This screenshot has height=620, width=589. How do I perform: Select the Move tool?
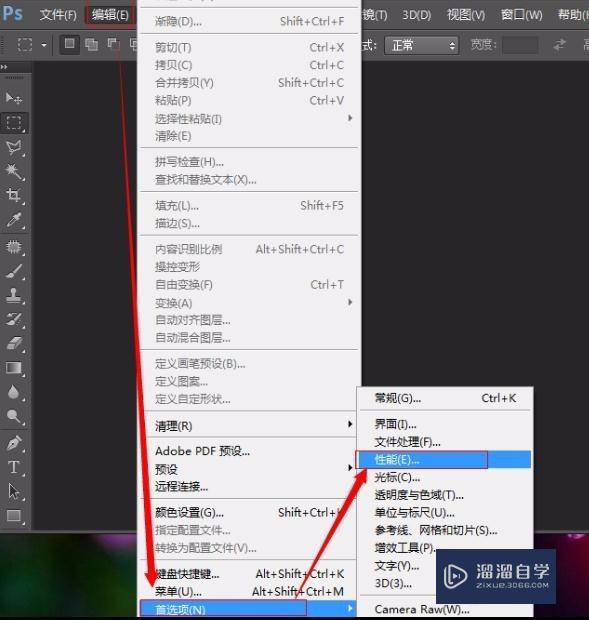point(14,98)
